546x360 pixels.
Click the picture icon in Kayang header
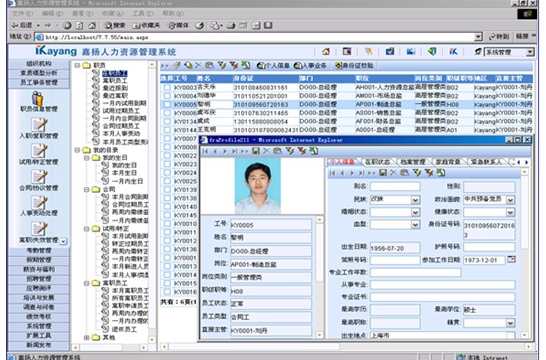point(411,52)
